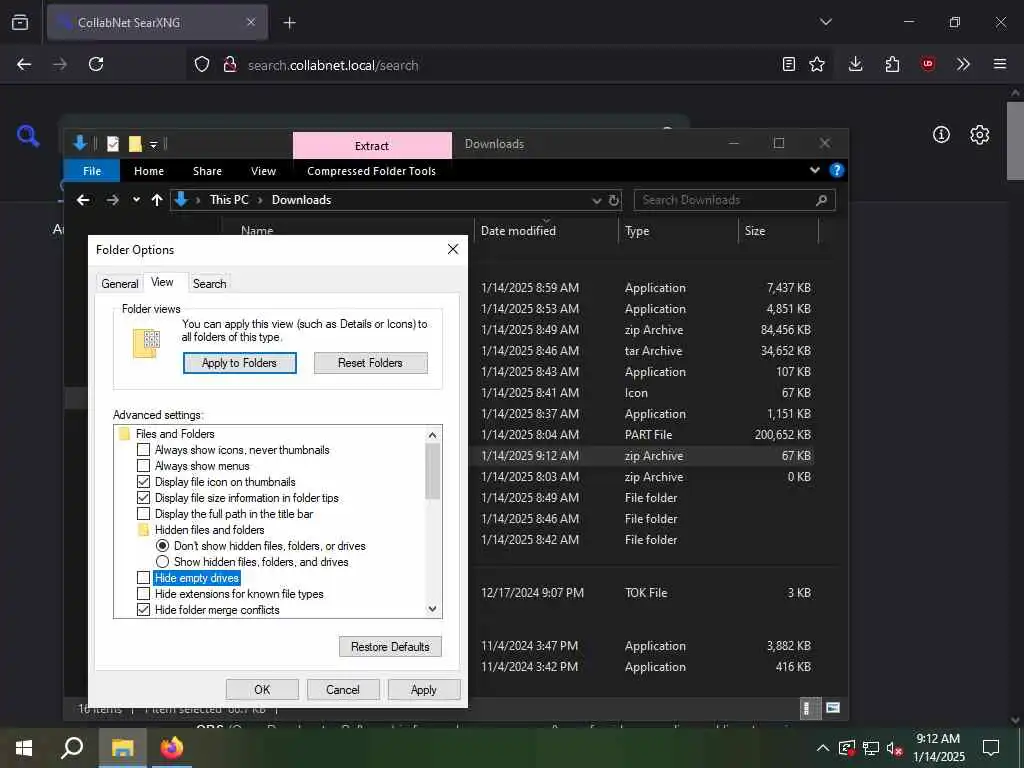Open new Firefox tab with plus

tap(289, 23)
